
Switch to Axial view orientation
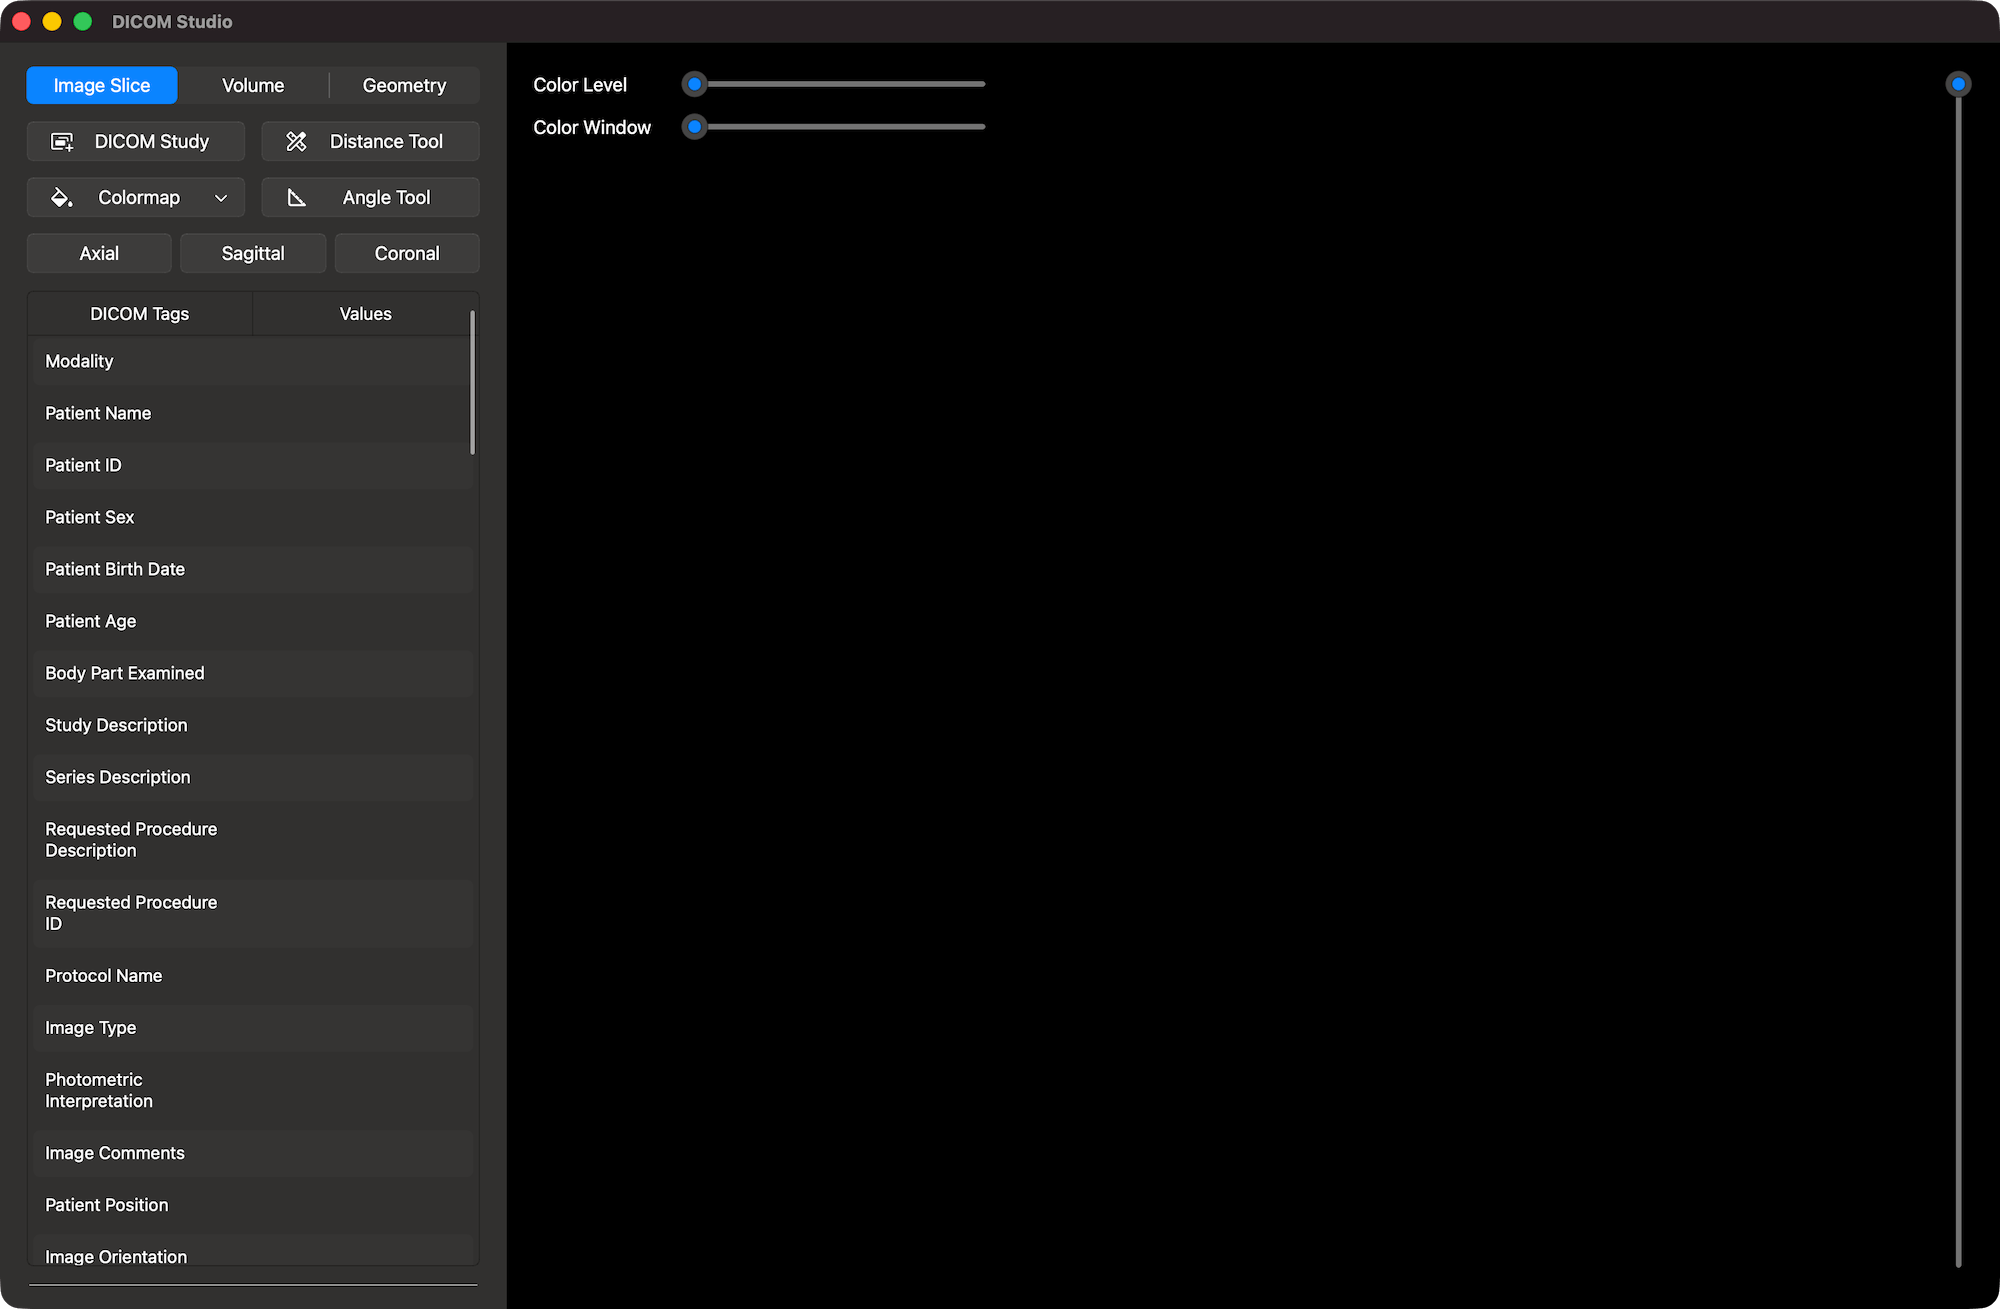(x=98, y=253)
